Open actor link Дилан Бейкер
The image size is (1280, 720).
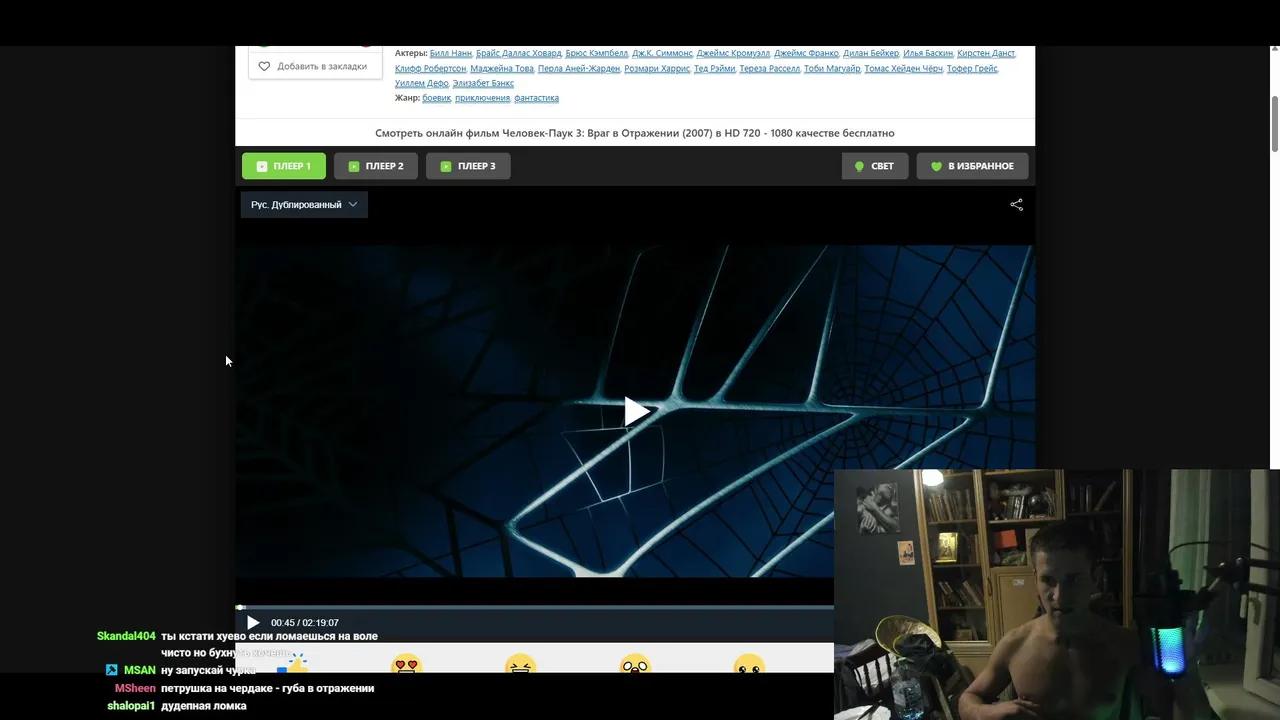coord(871,53)
